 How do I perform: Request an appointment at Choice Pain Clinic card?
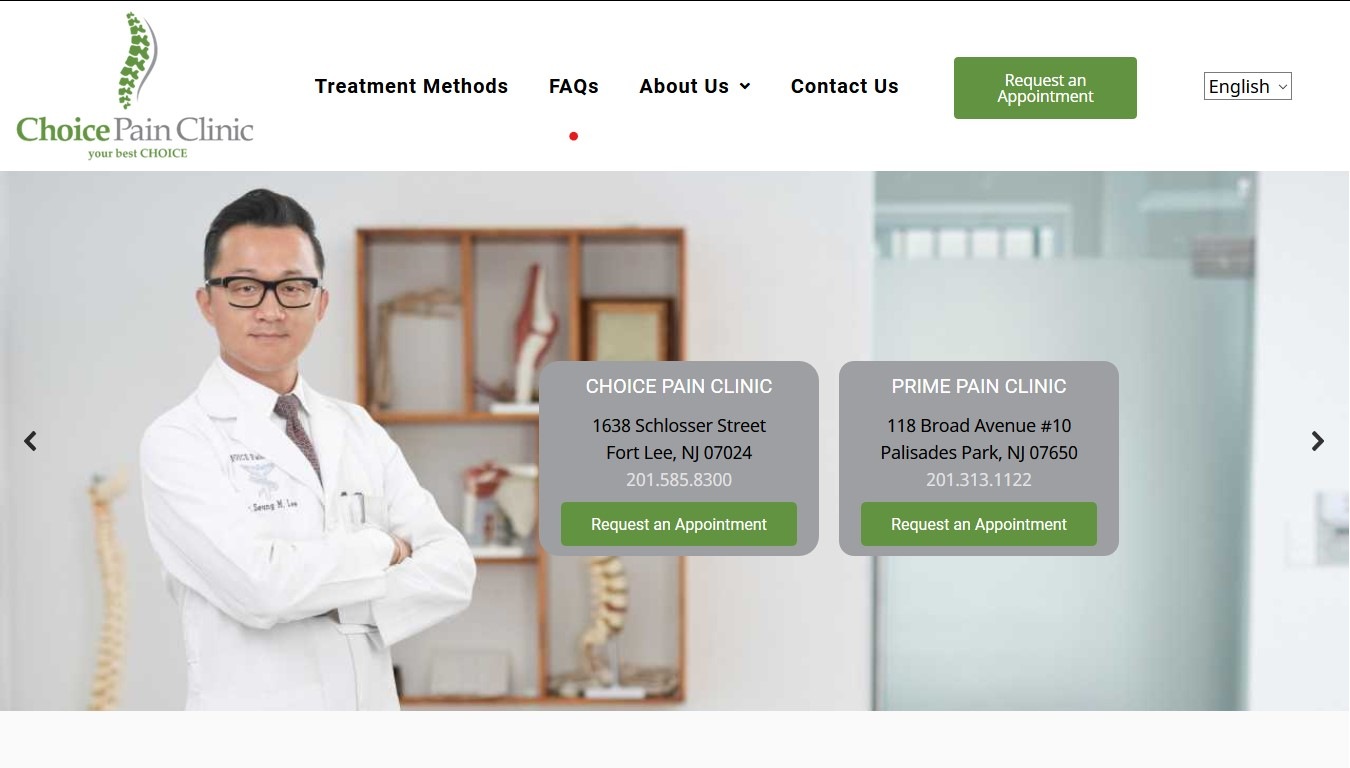[x=679, y=524]
